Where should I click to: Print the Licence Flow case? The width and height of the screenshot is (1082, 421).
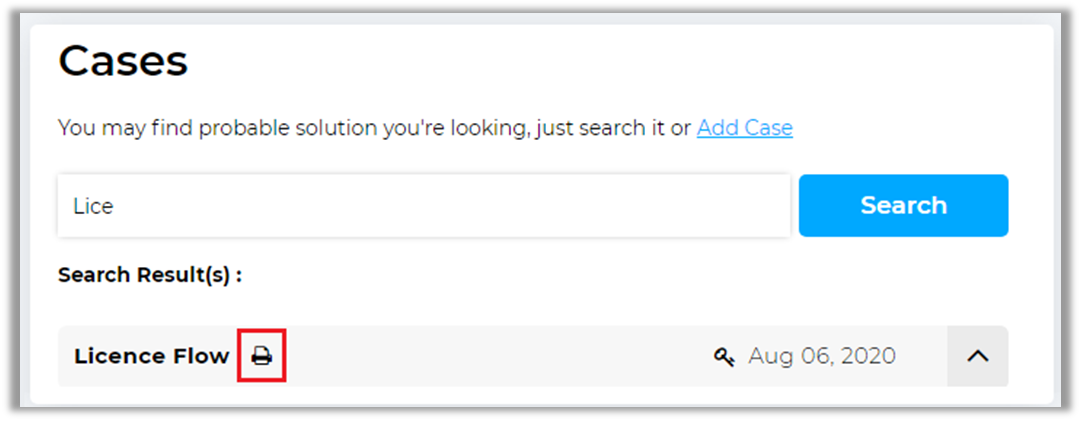click(x=262, y=356)
